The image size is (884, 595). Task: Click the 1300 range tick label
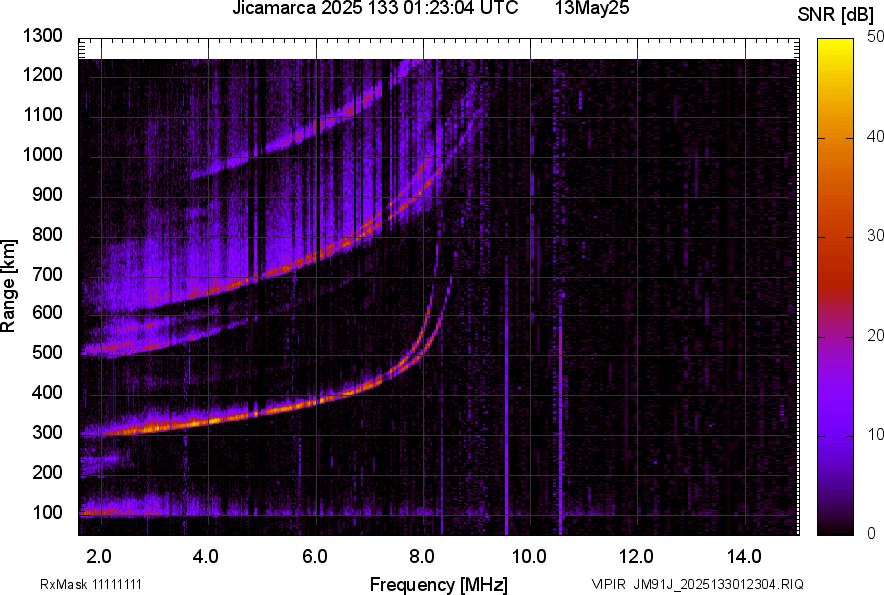42,36
